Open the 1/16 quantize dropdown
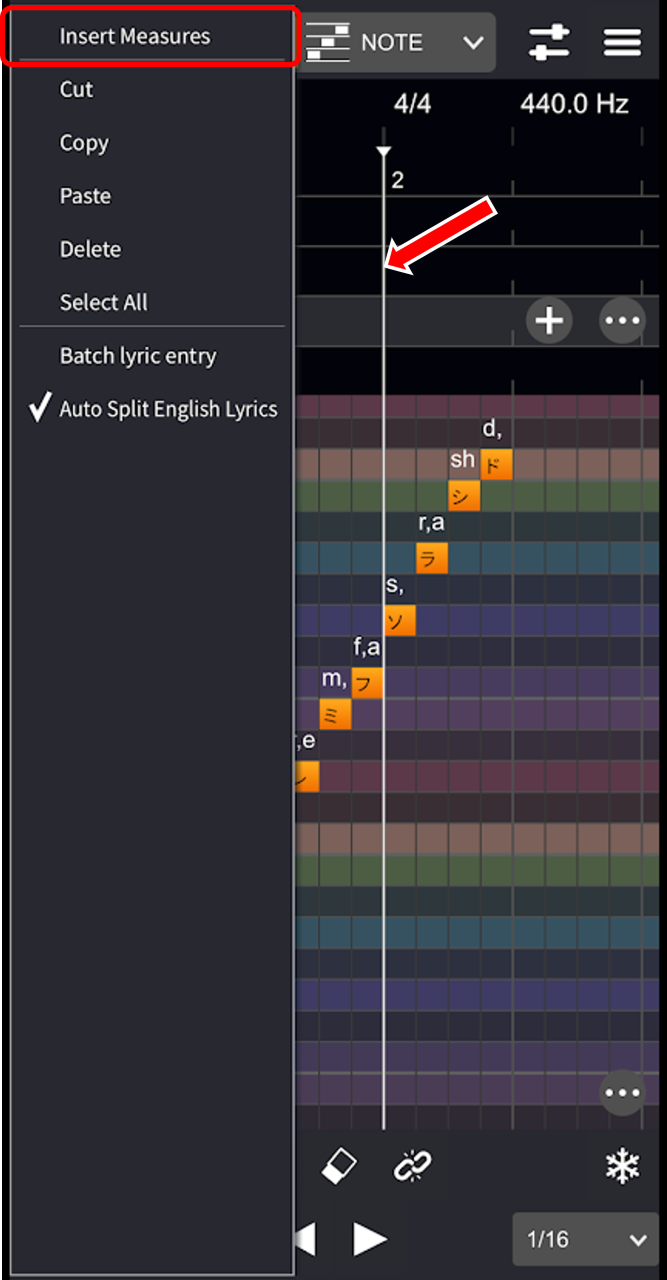 tap(586, 1240)
